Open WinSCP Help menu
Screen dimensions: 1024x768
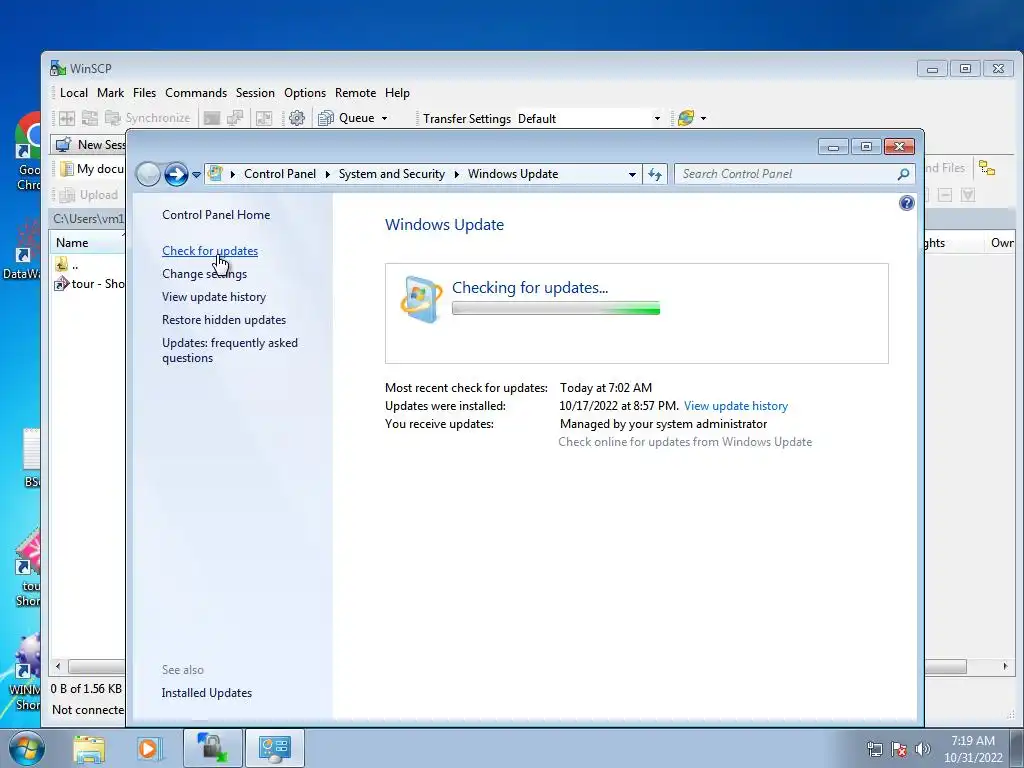[x=397, y=93]
